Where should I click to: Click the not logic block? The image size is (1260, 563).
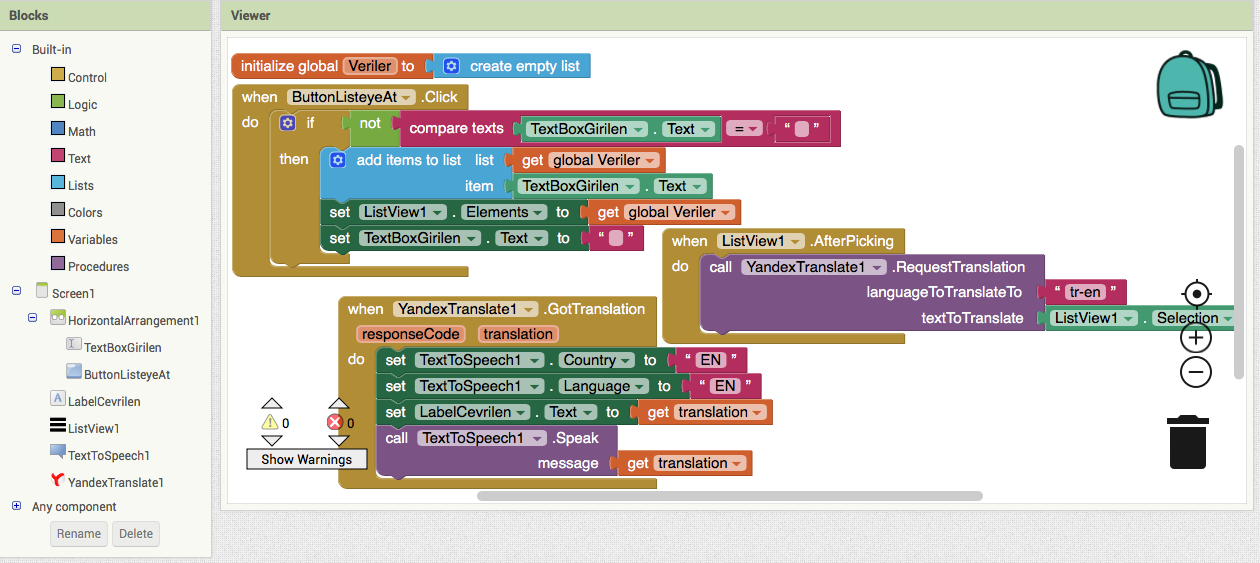point(369,123)
